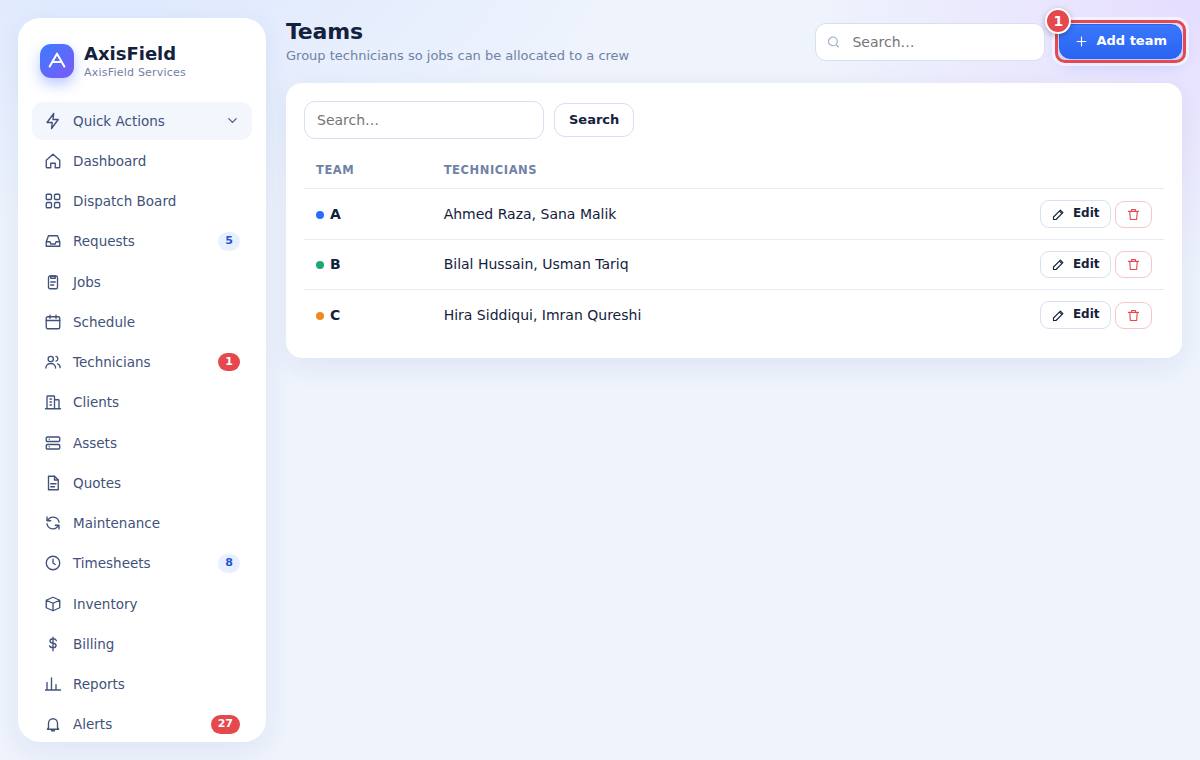
Task: Click the blue dot beside team A
Action: click(x=320, y=215)
